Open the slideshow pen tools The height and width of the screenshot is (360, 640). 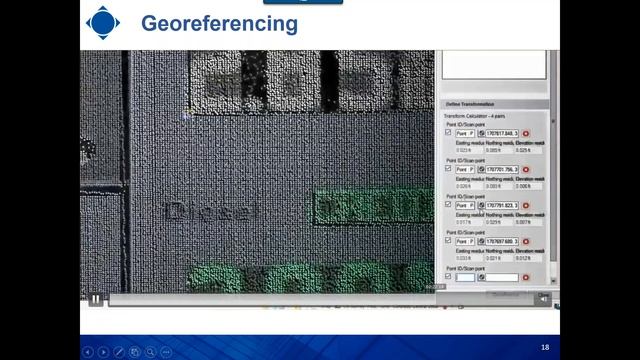pyautogui.click(x=119, y=352)
